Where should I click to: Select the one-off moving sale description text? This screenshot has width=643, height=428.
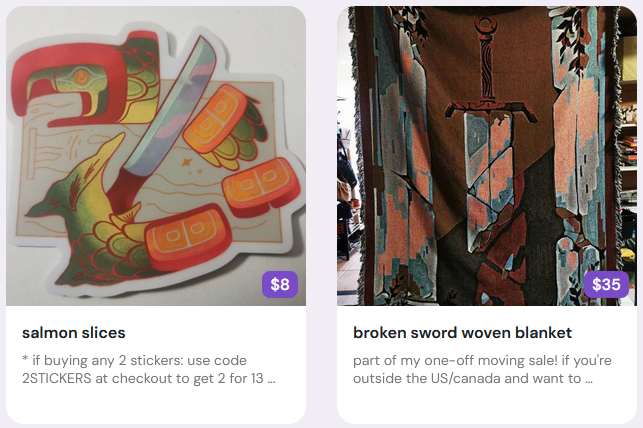click(x=482, y=369)
